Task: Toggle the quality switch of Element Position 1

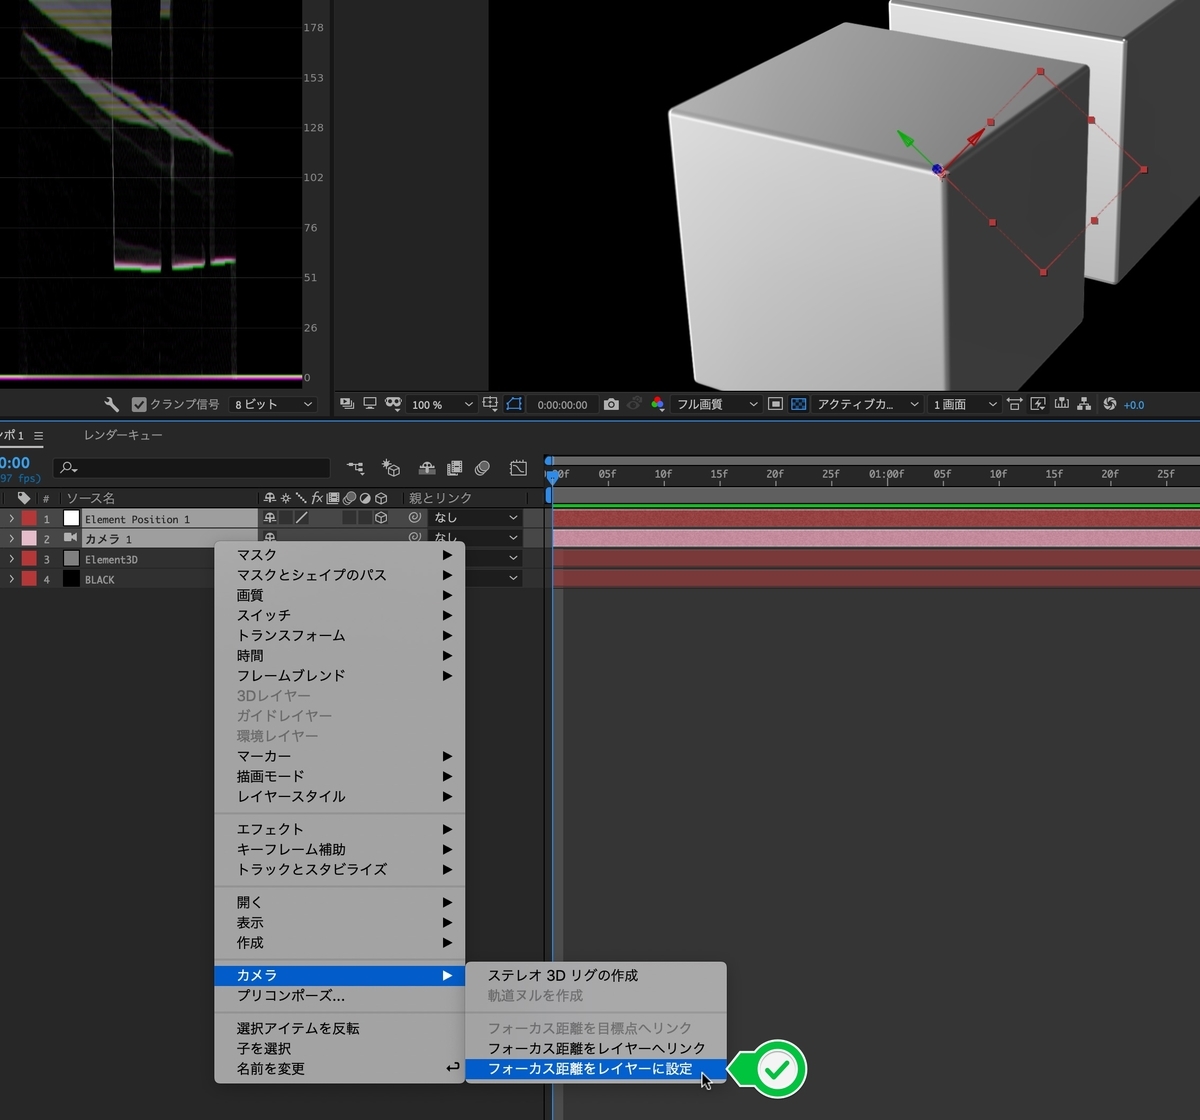Action: click(x=301, y=518)
